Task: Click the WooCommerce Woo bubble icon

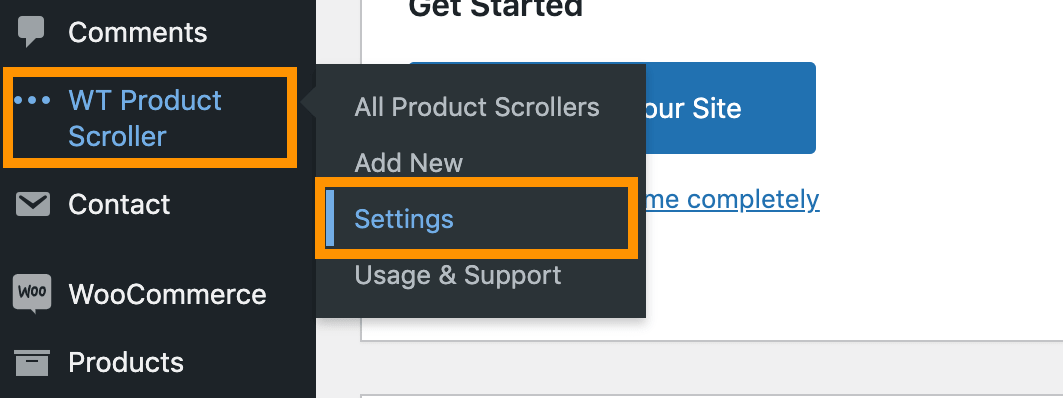Action: 32,294
